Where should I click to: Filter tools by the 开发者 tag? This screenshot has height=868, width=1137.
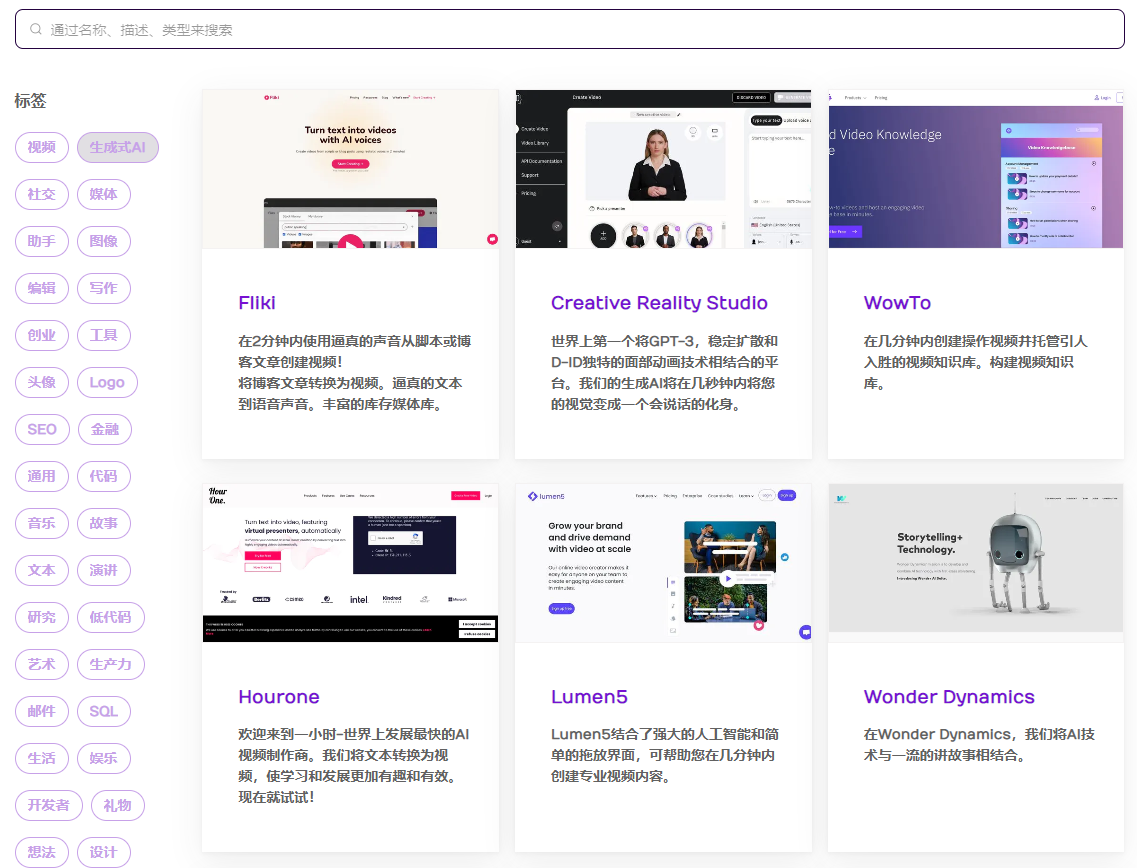tap(48, 806)
